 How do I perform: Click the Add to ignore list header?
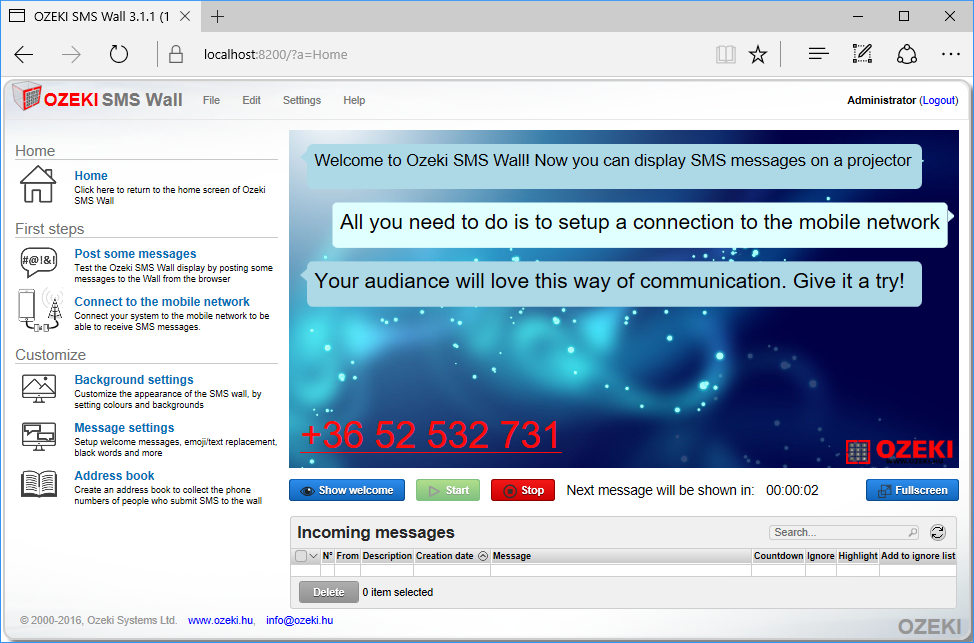(918, 556)
